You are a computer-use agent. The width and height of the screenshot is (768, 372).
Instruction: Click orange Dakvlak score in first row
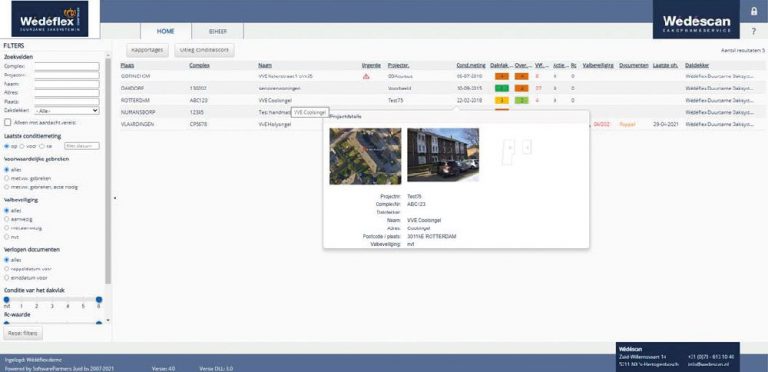coord(502,76)
